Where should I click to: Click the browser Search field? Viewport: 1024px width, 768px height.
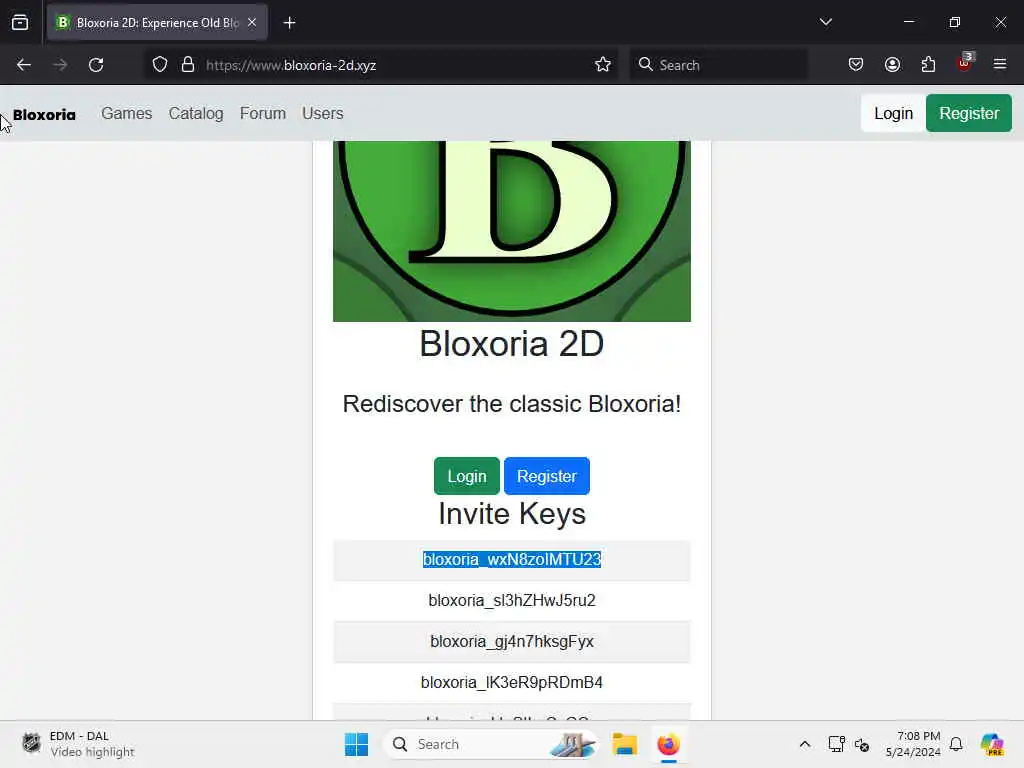click(718, 65)
